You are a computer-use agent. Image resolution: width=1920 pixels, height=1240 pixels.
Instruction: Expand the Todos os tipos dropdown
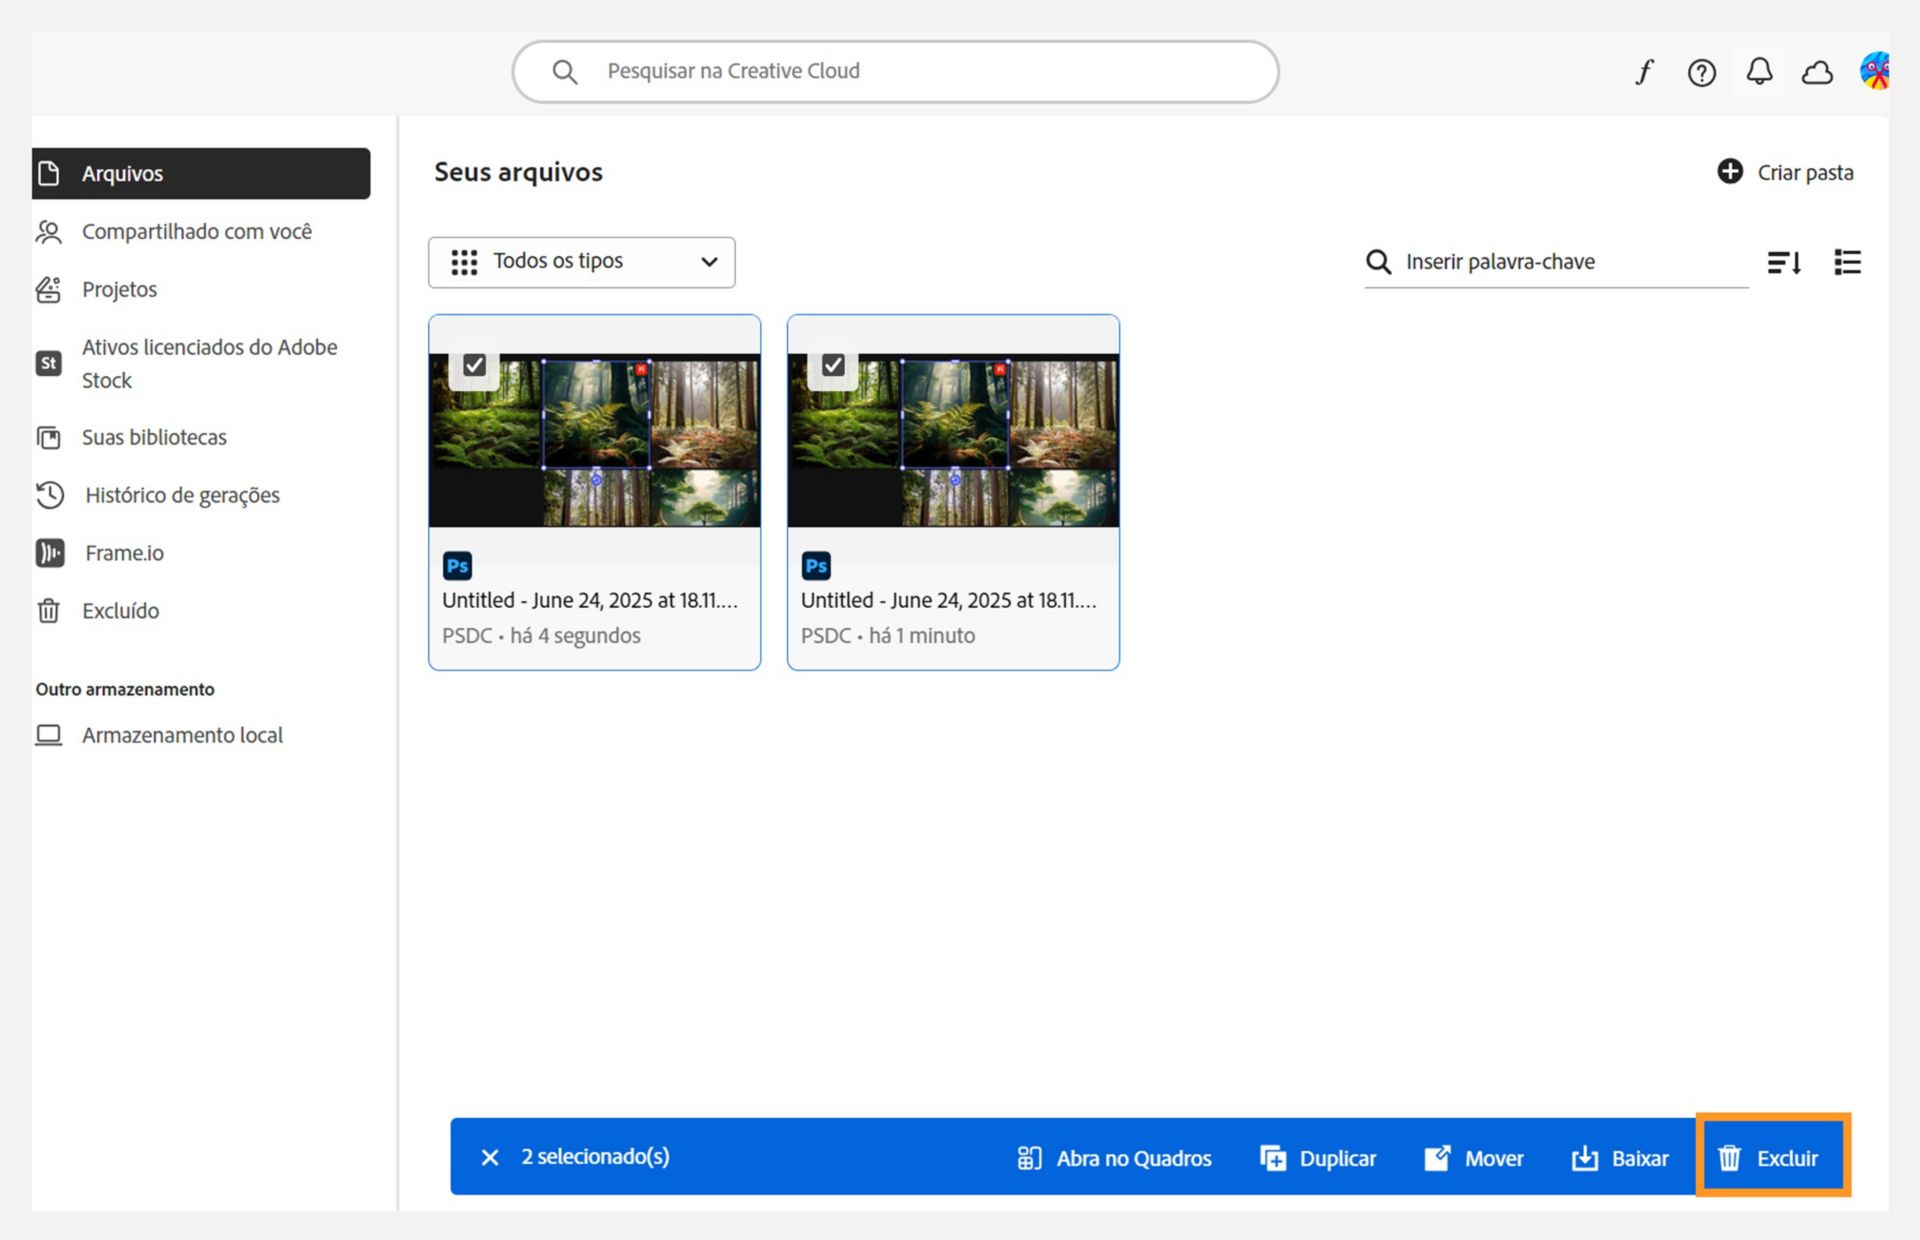pos(582,262)
